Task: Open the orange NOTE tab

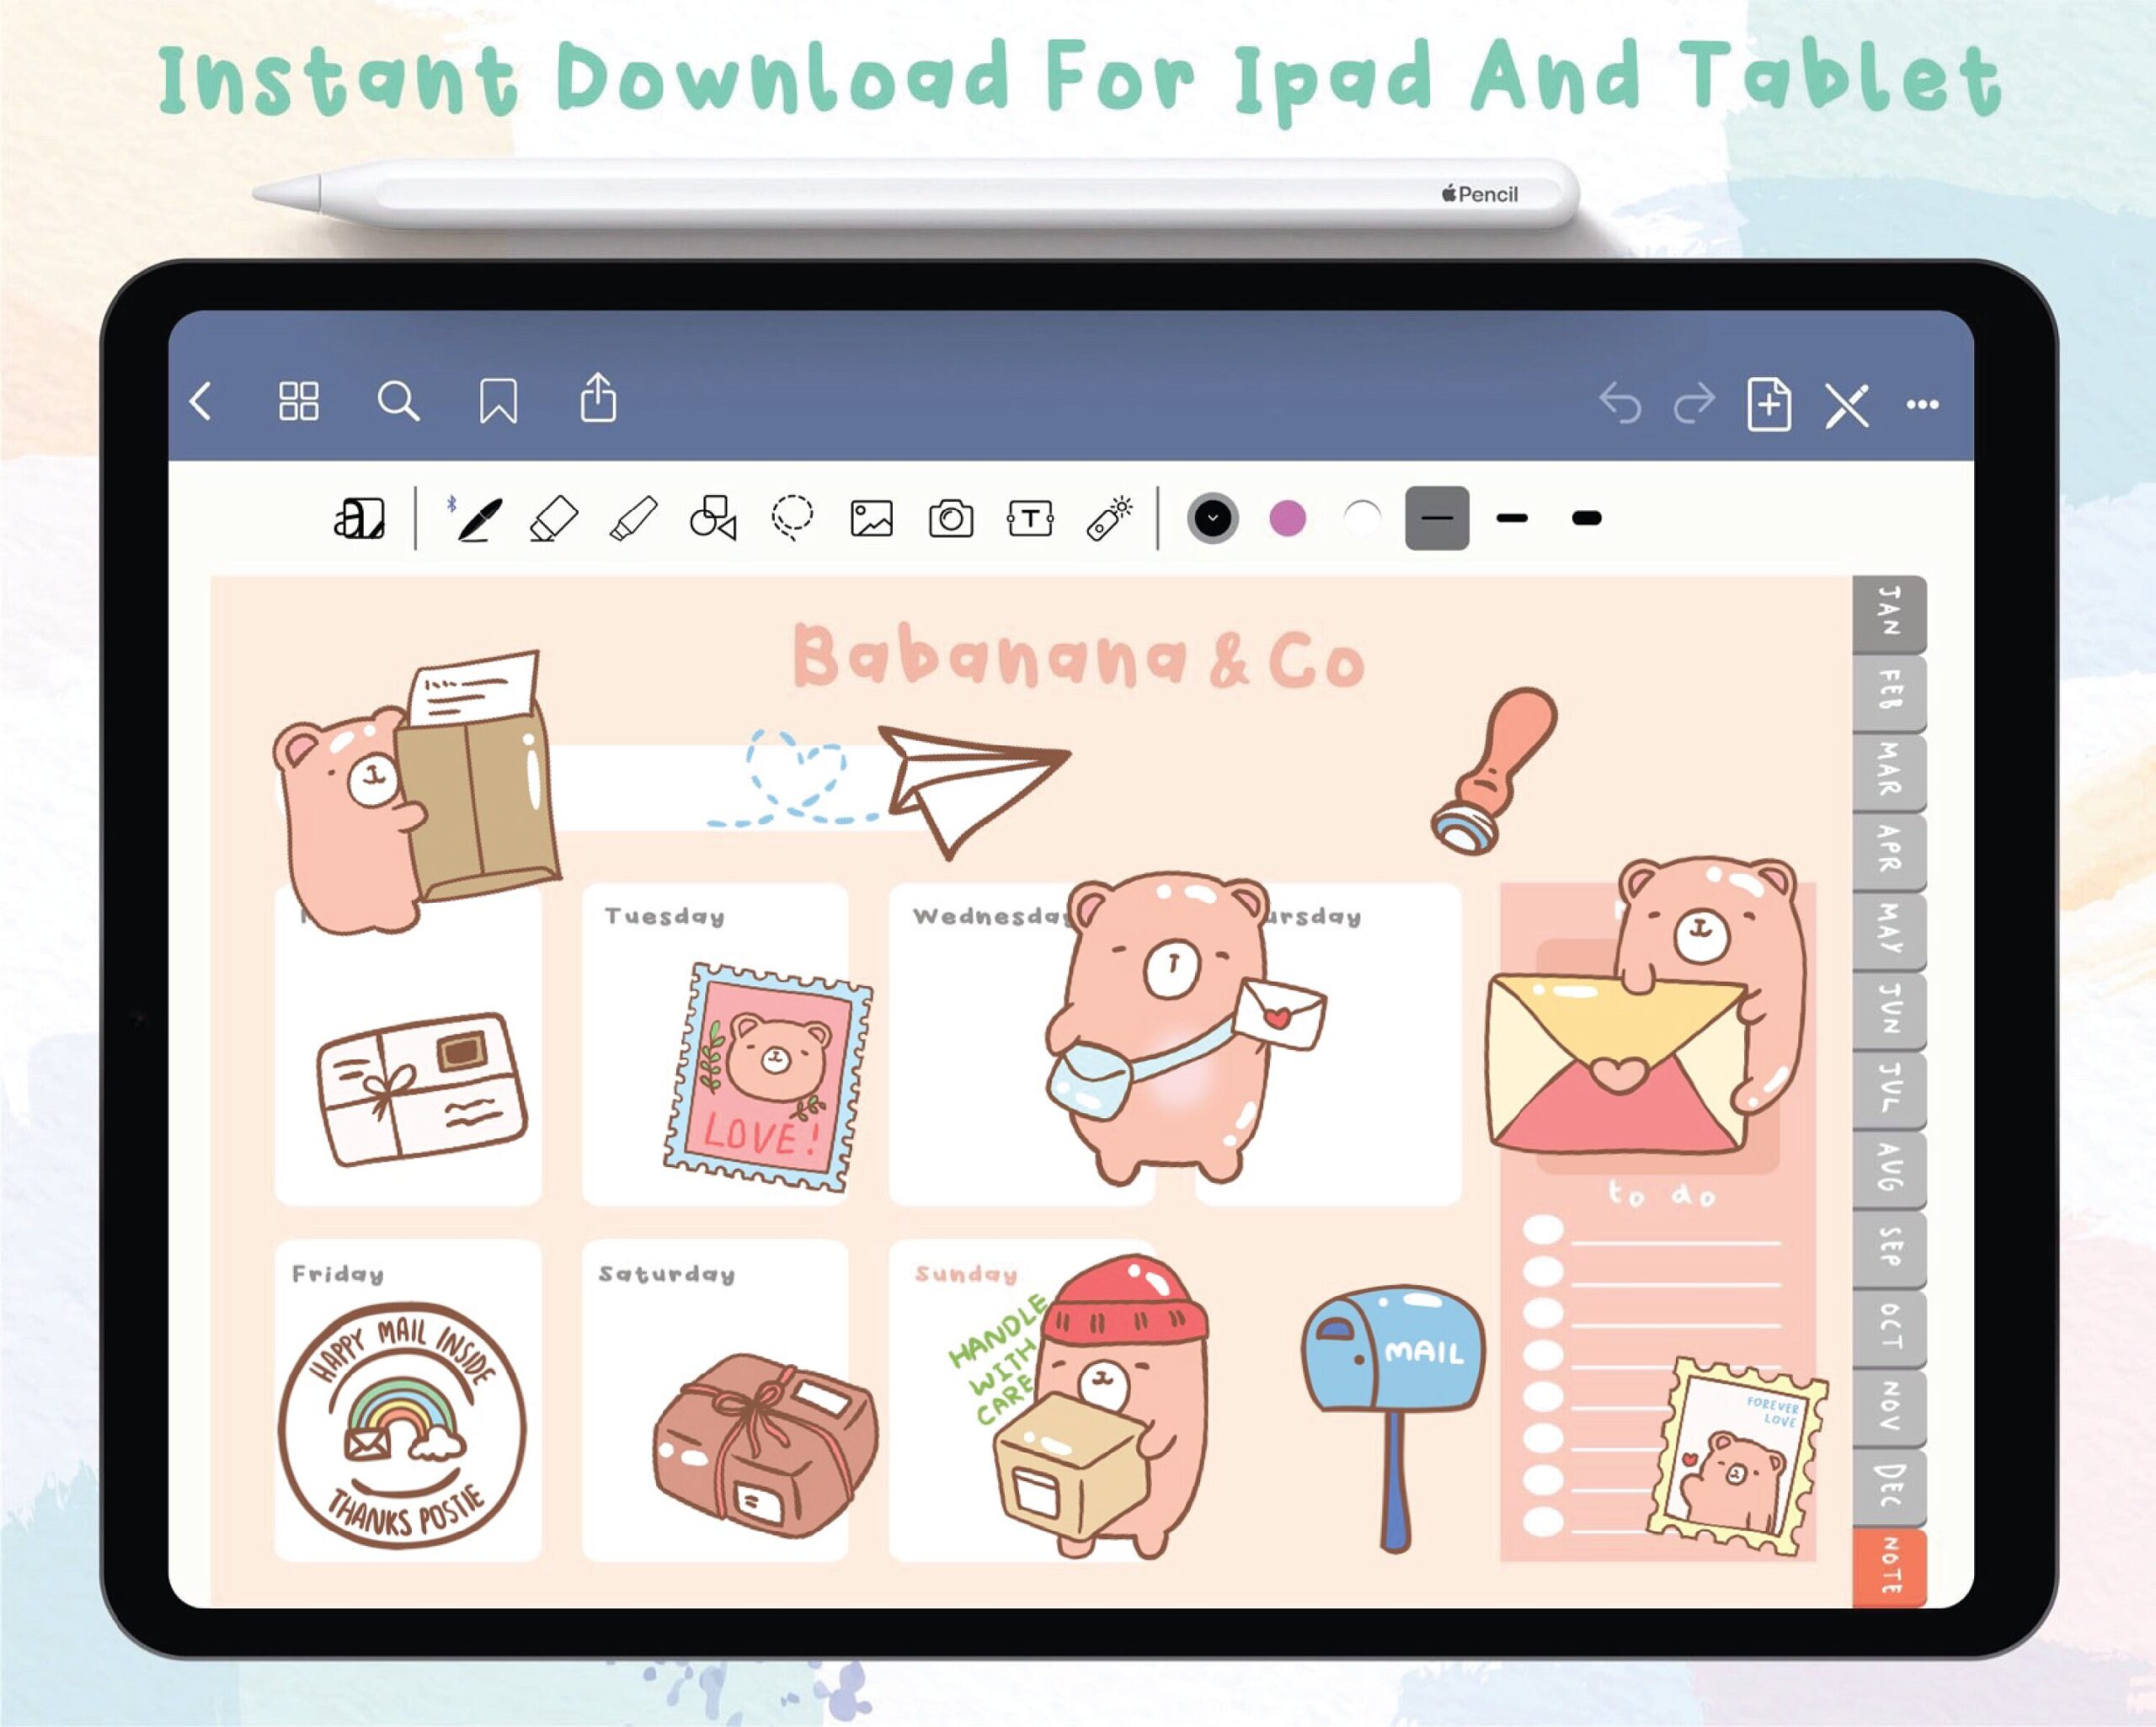Action: click(x=1889, y=1566)
